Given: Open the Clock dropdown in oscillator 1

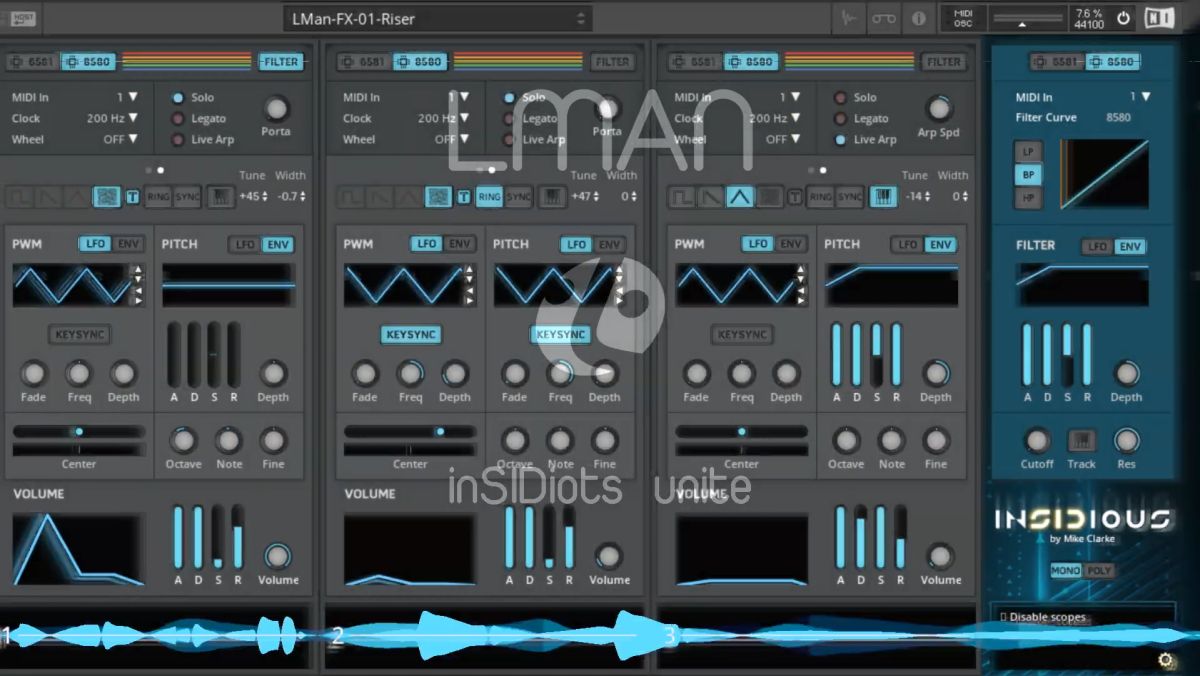Looking at the screenshot, I should [112, 118].
